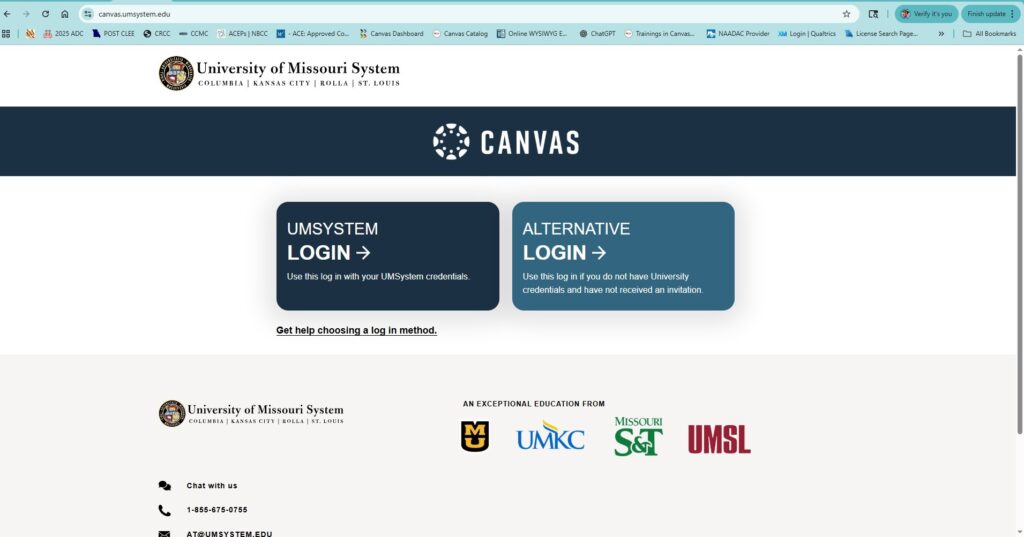Viewport: 1024px width, 537px height.
Task: Open the UMSYSTEM Login card
Action: 387,256
